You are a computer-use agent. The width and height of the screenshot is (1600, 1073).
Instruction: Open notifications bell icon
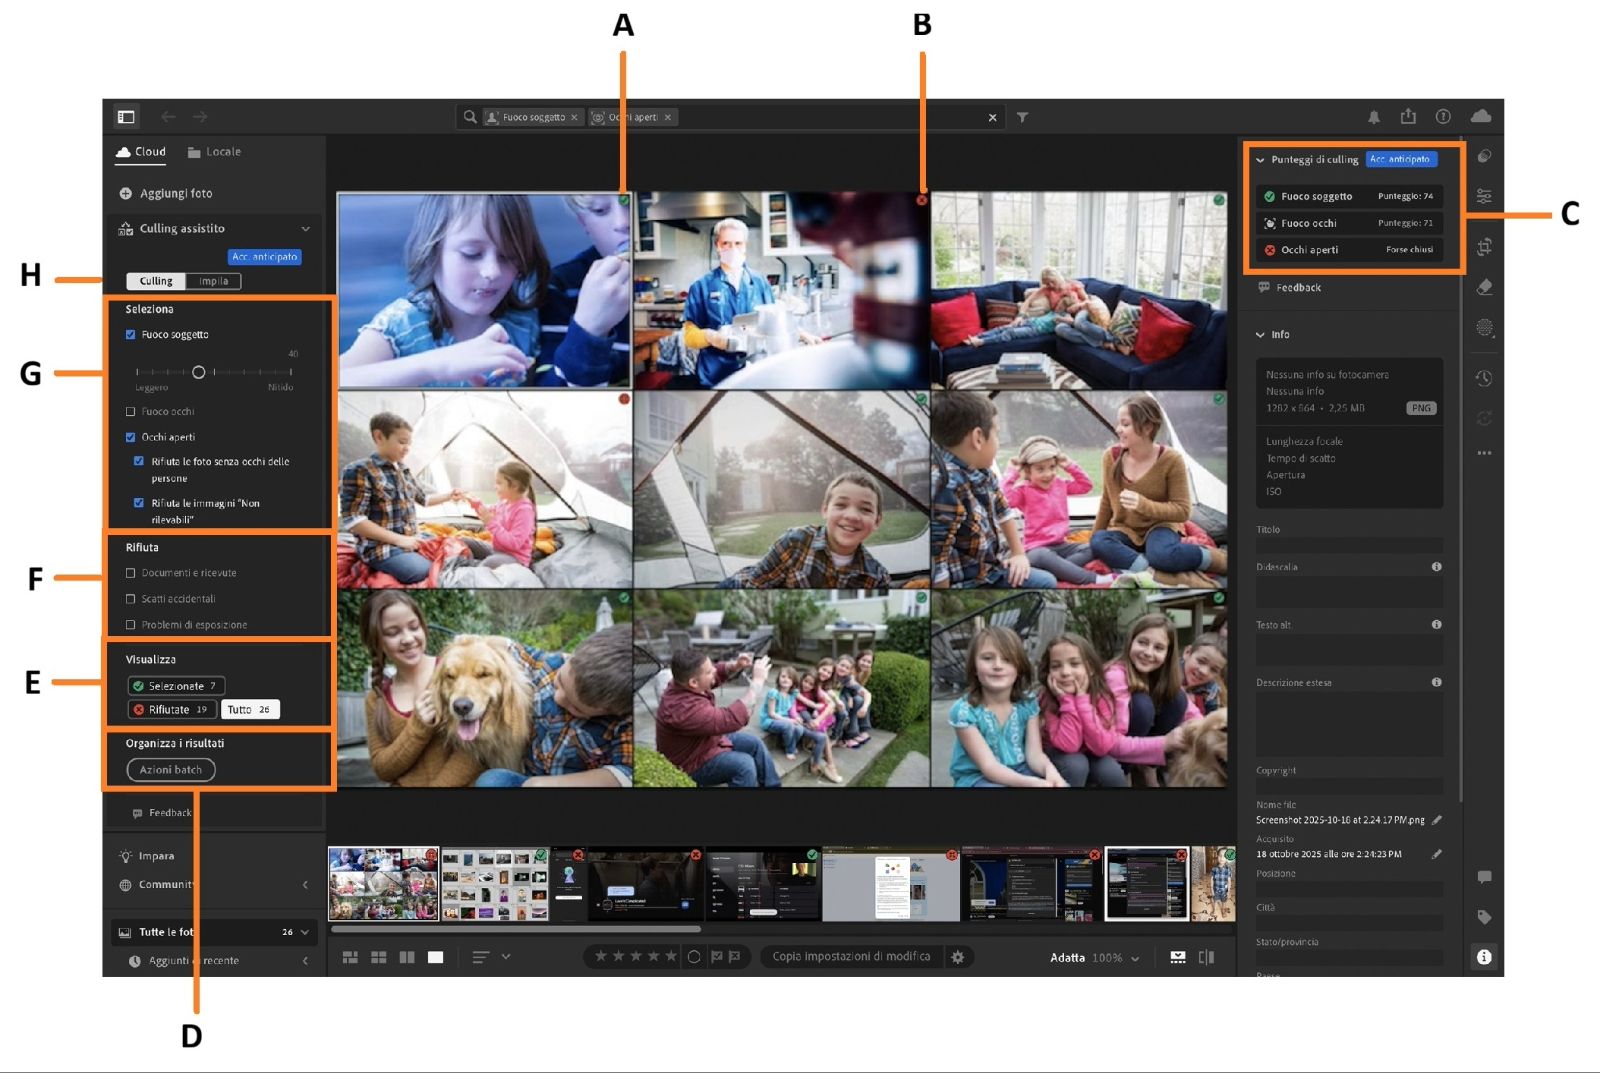pos(1374,117)
